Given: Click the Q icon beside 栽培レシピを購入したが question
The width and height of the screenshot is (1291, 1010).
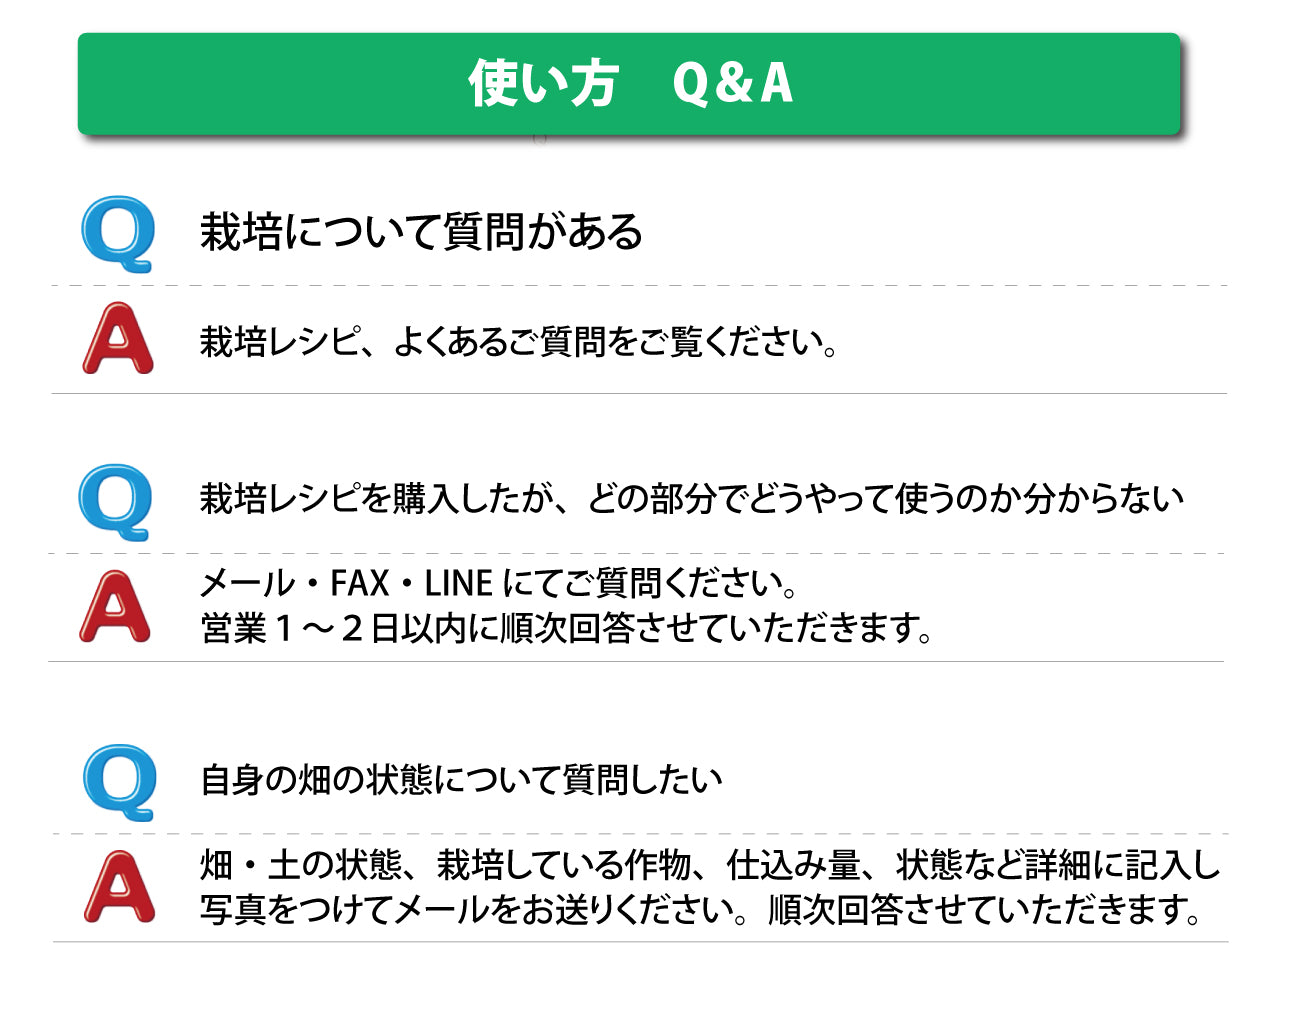Looking at the screenshot, I should (x=116, y=501).
